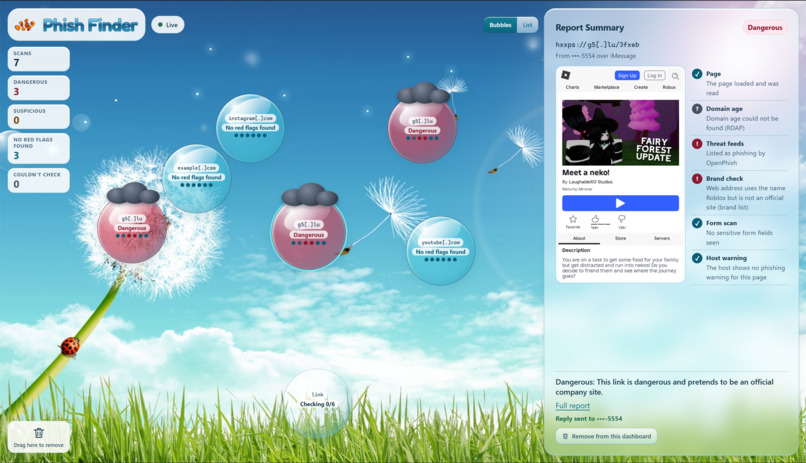Click Remove from this dashboard button
The image size is (806, 463).
click(606, 436)
